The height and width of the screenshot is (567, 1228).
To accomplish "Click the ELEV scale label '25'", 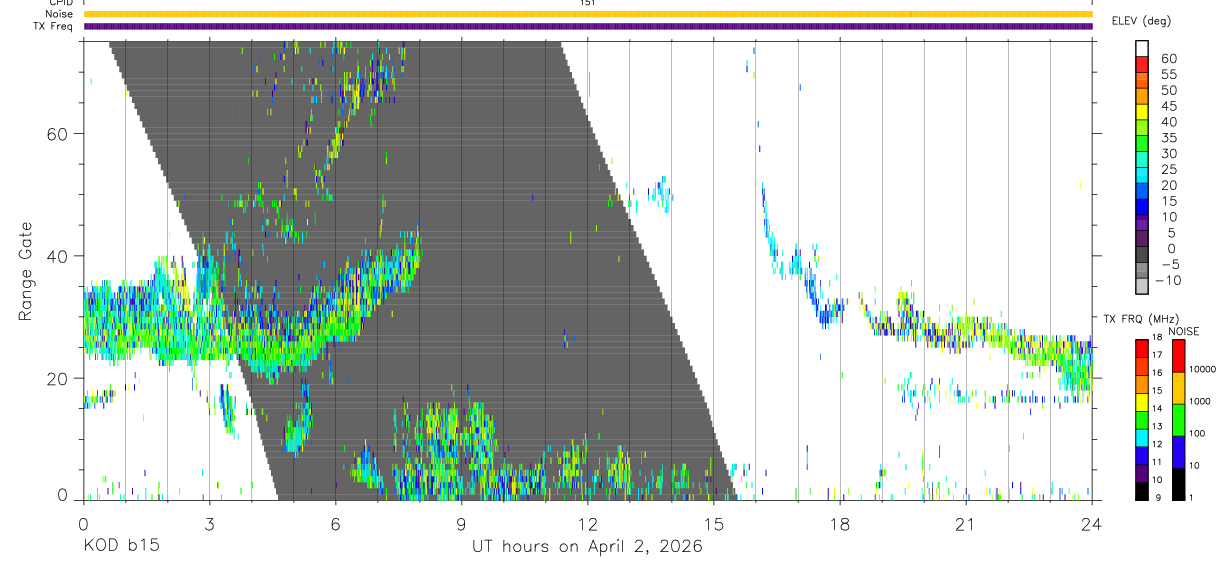I will pos(1168,170).
